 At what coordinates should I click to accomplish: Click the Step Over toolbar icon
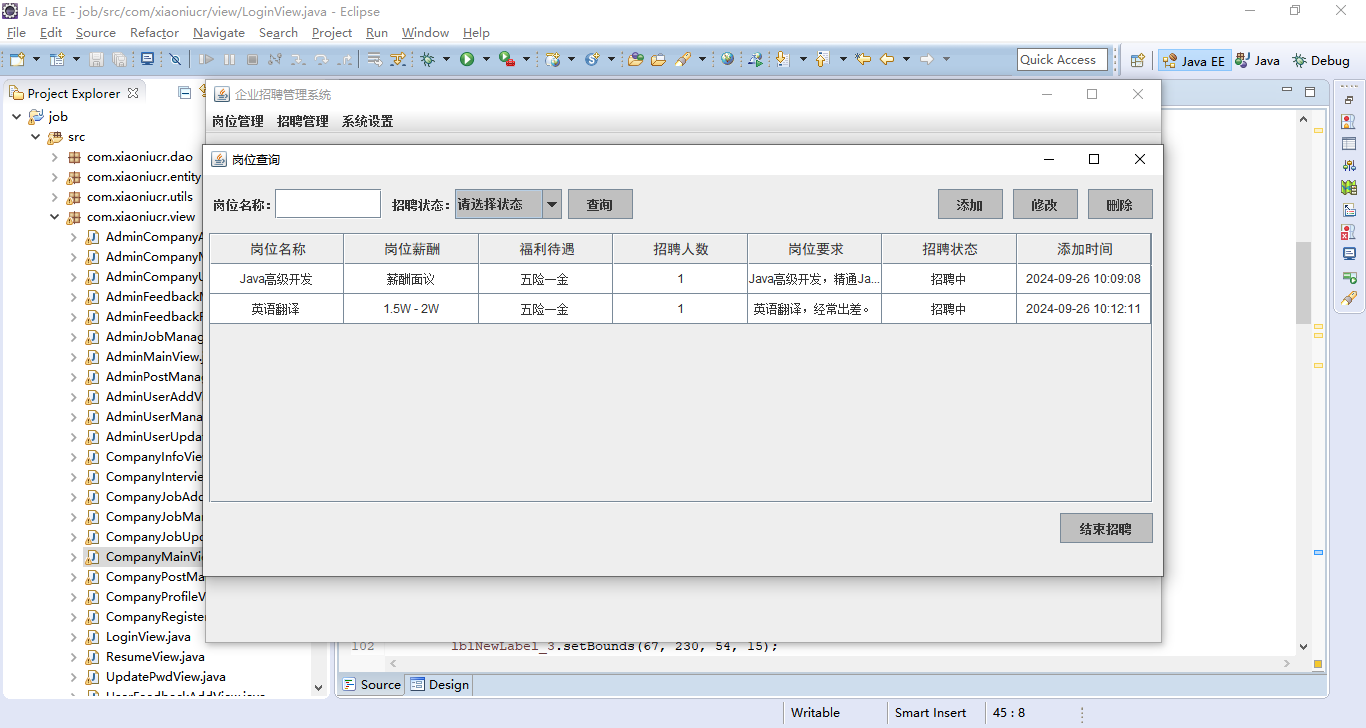[x=321, y=60]
